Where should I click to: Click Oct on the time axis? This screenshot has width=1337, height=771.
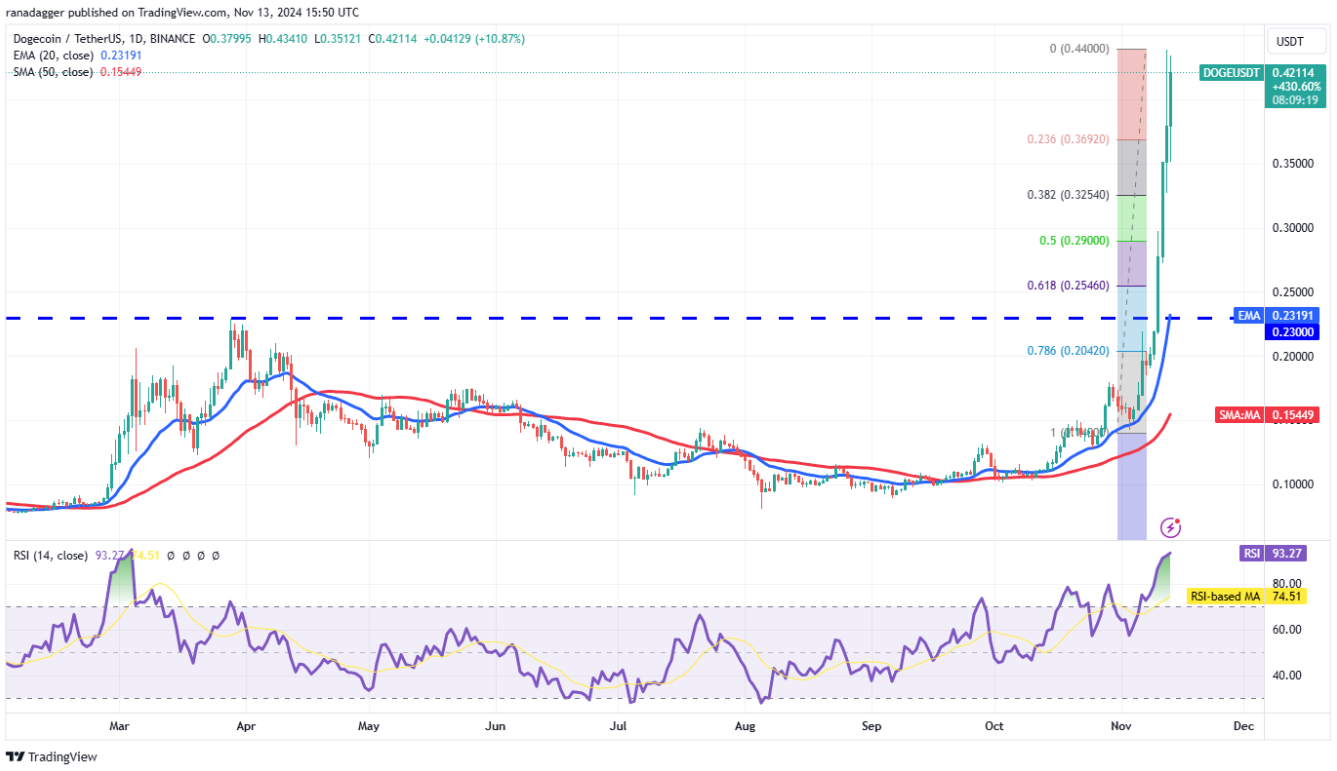click(x=993, y=726)
